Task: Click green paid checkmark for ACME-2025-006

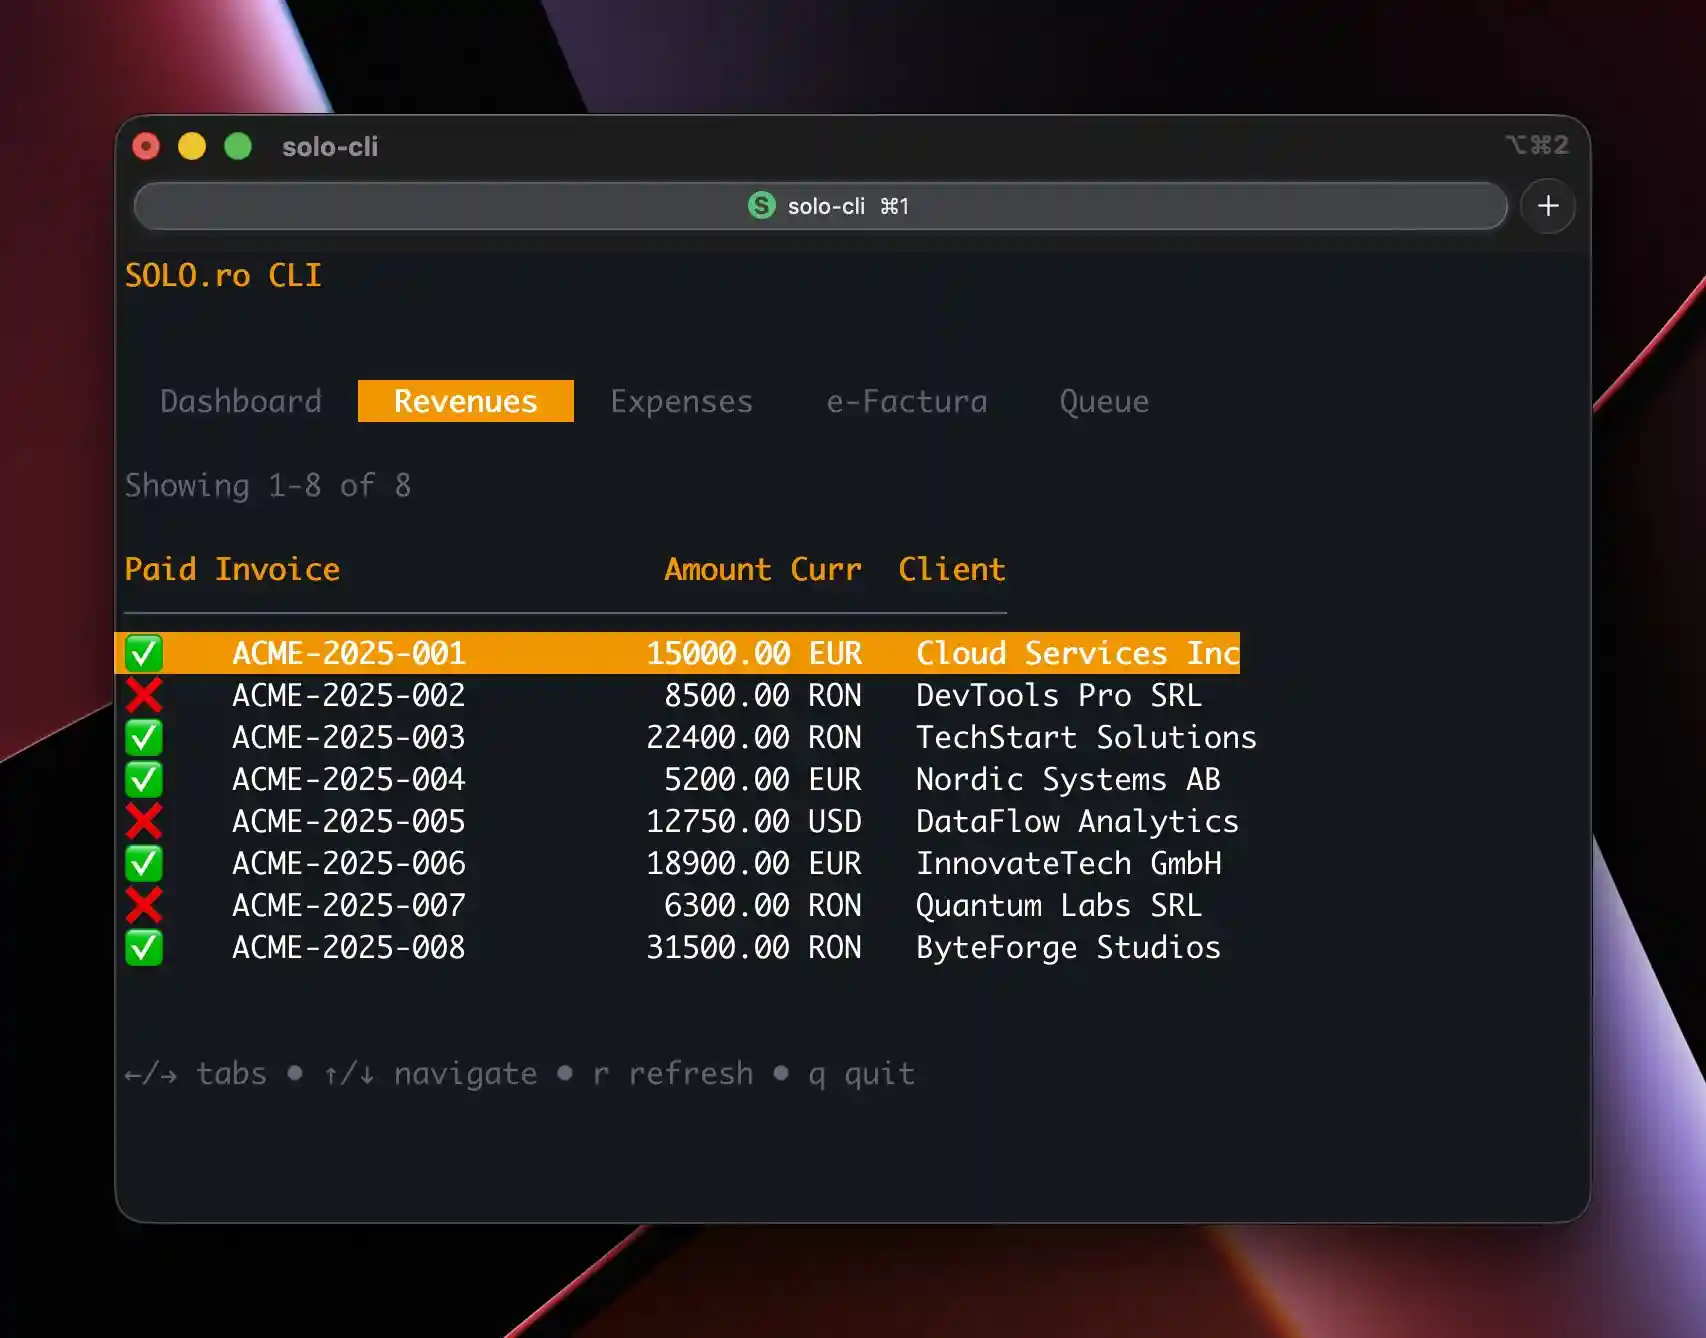Action: (x=144, y=863)
